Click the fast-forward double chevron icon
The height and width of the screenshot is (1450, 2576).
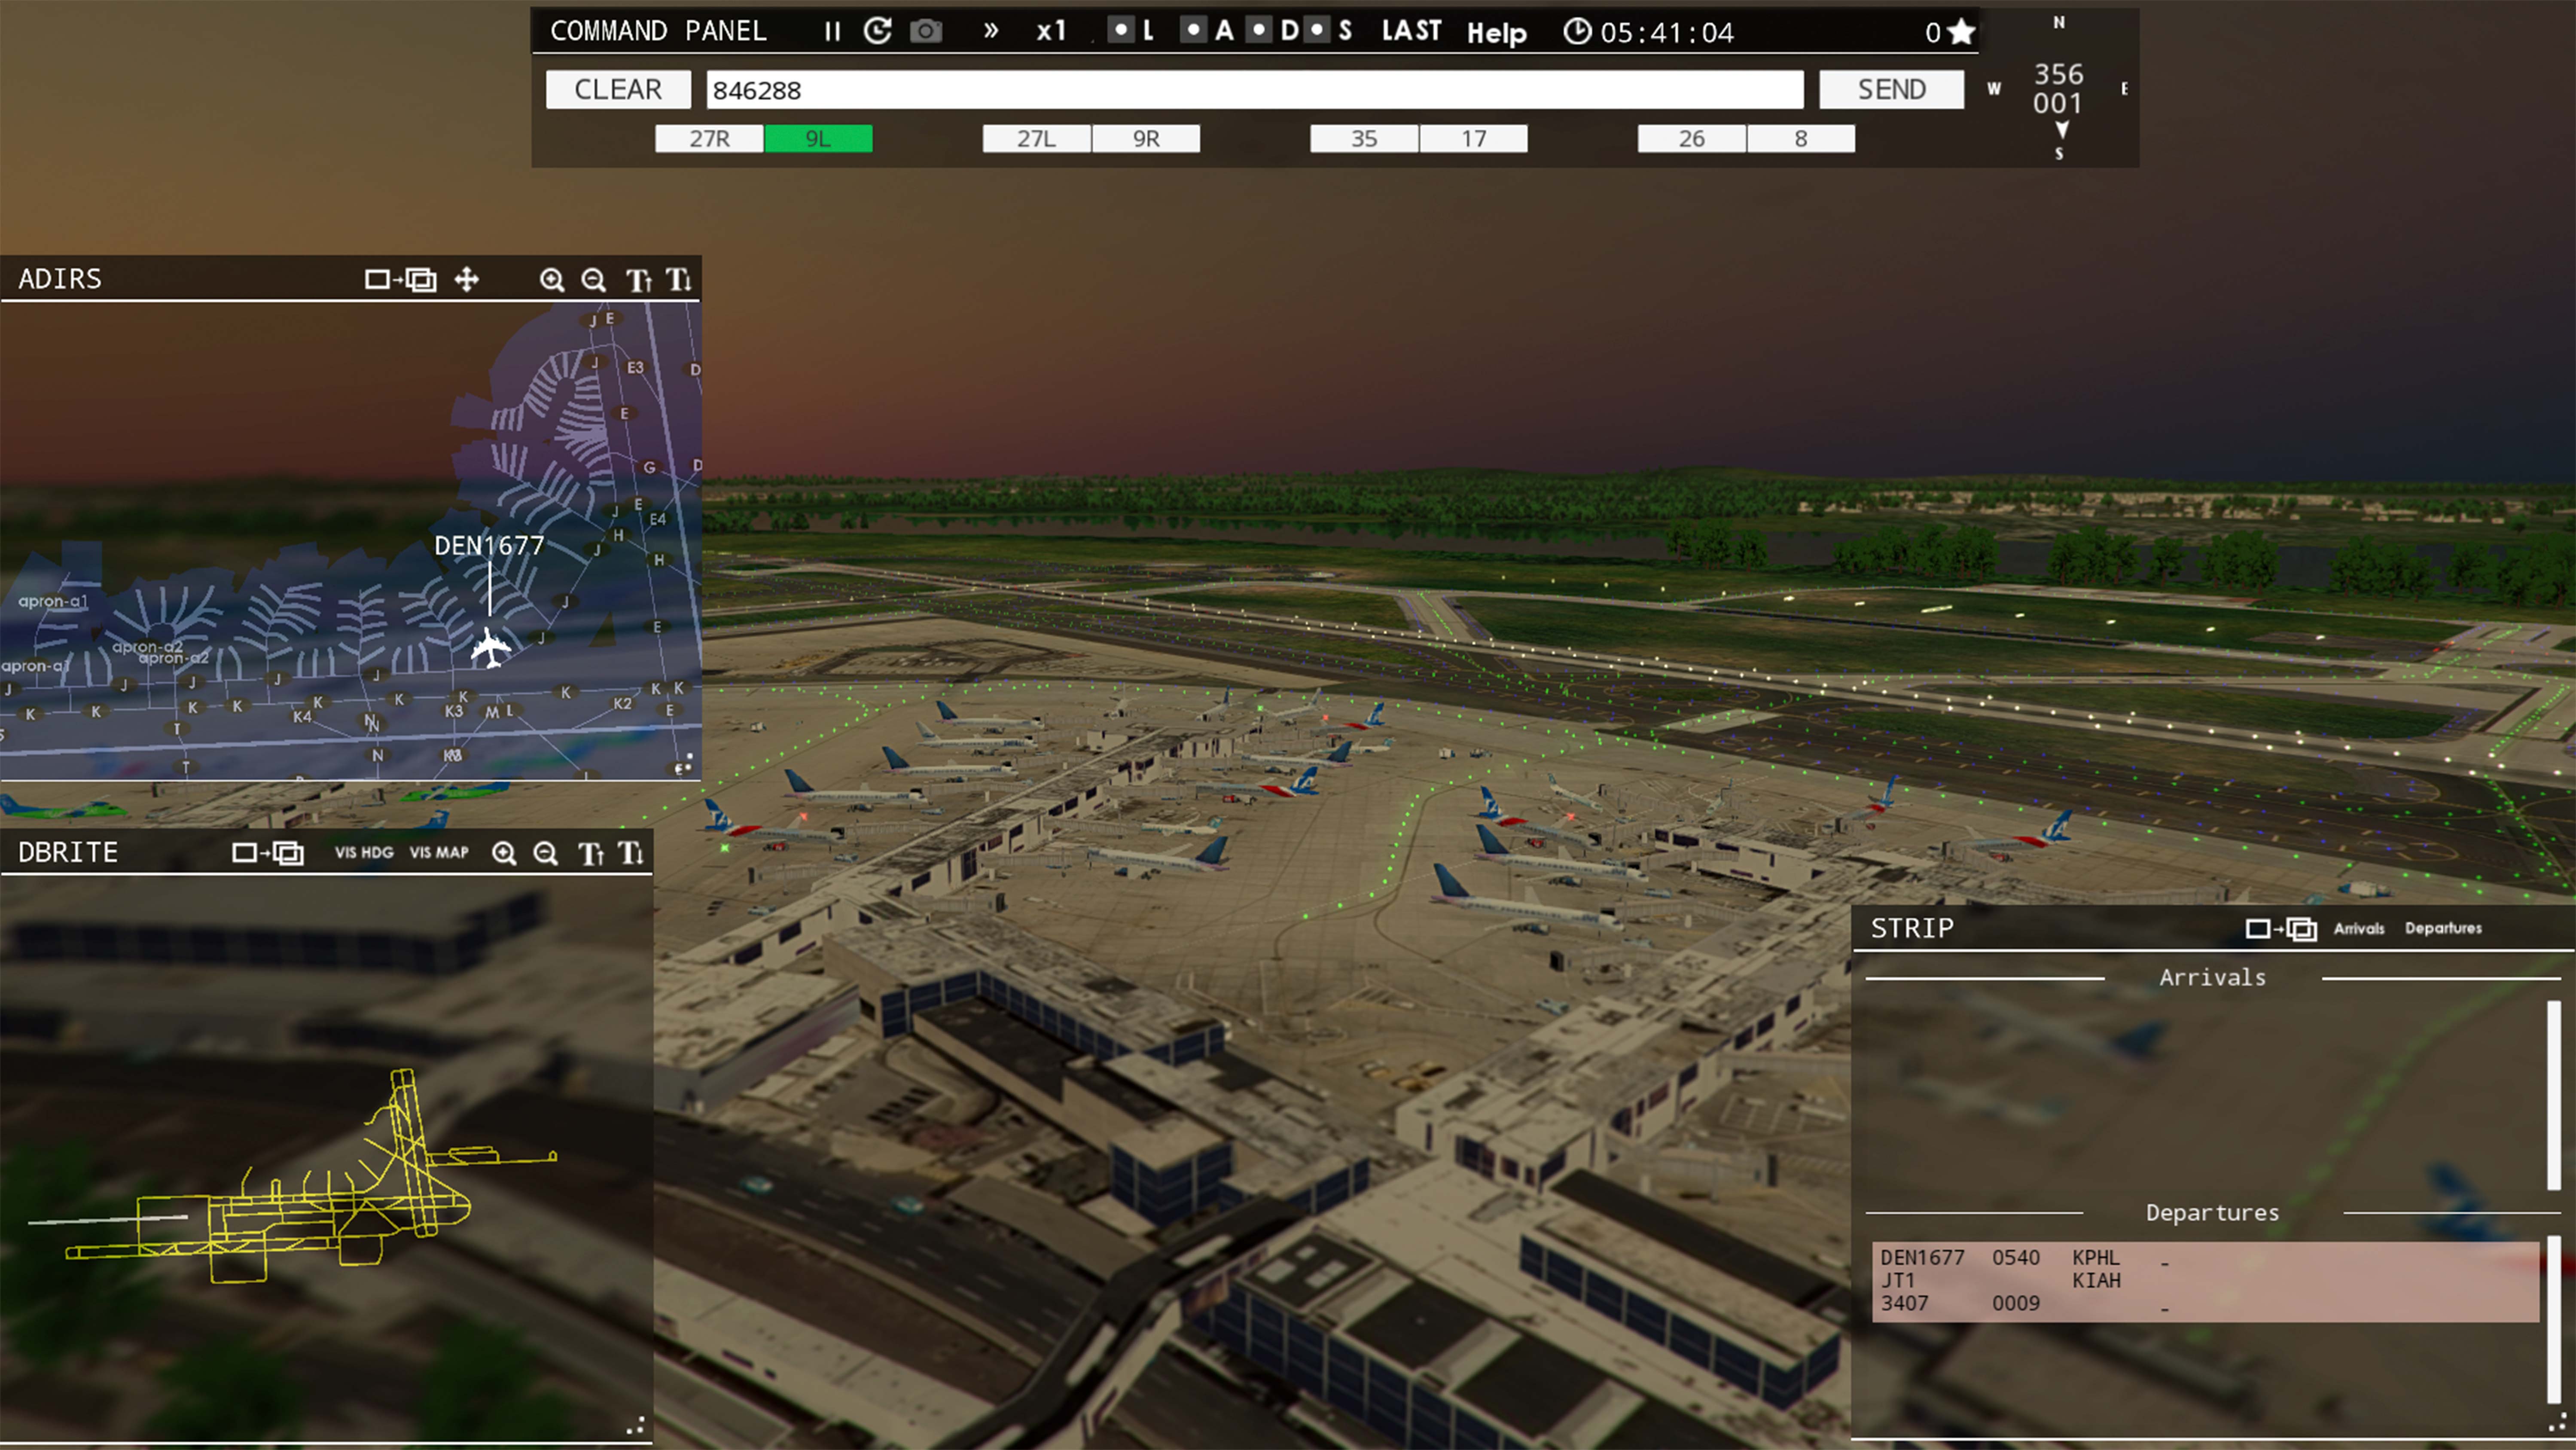991,31
